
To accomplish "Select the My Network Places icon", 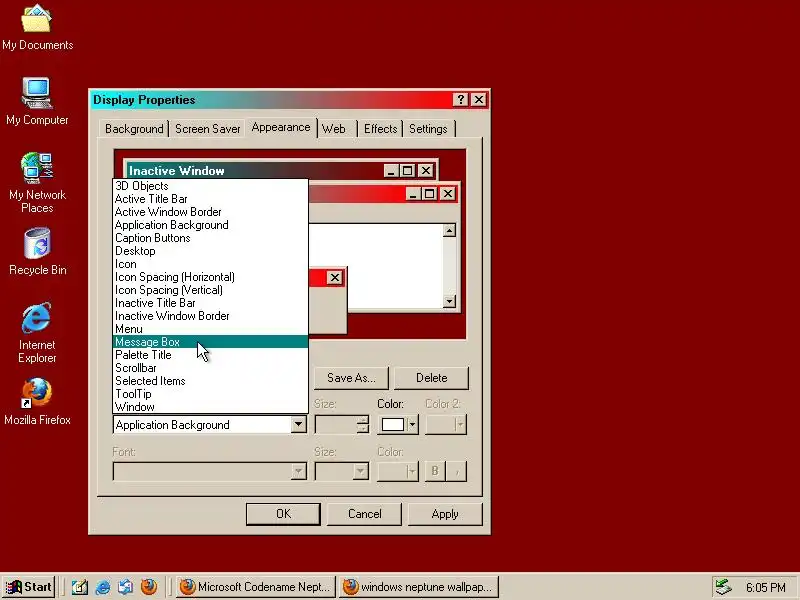I will click(37, 182).
